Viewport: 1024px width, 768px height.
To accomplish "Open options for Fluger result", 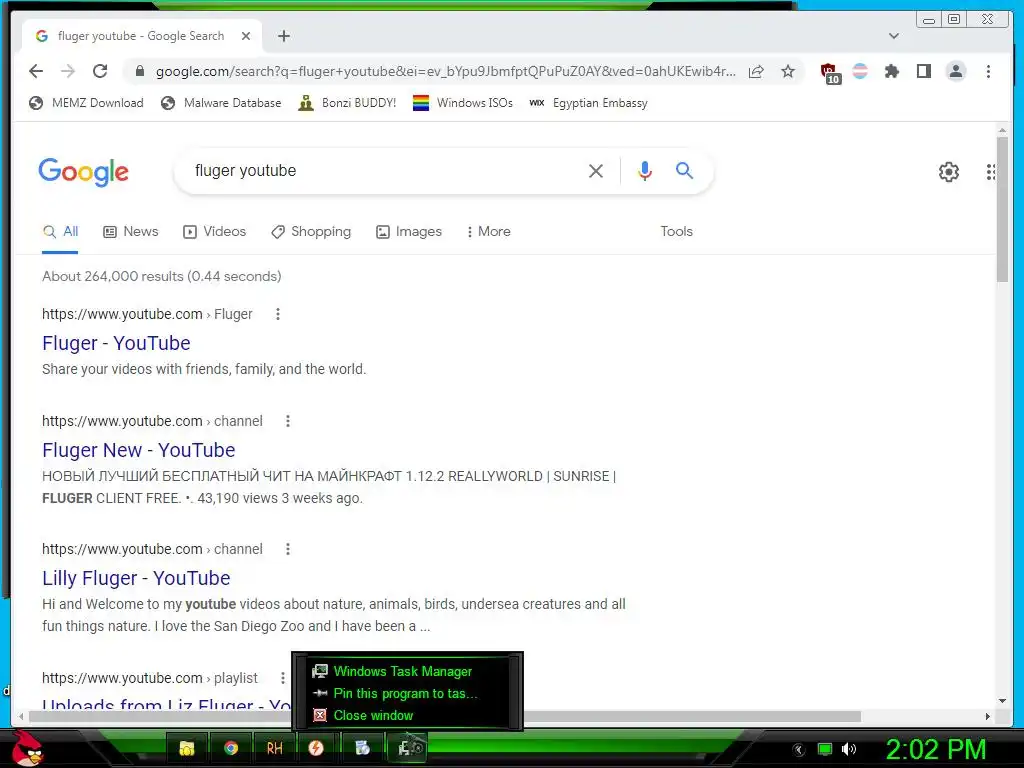I will point(278,314).
